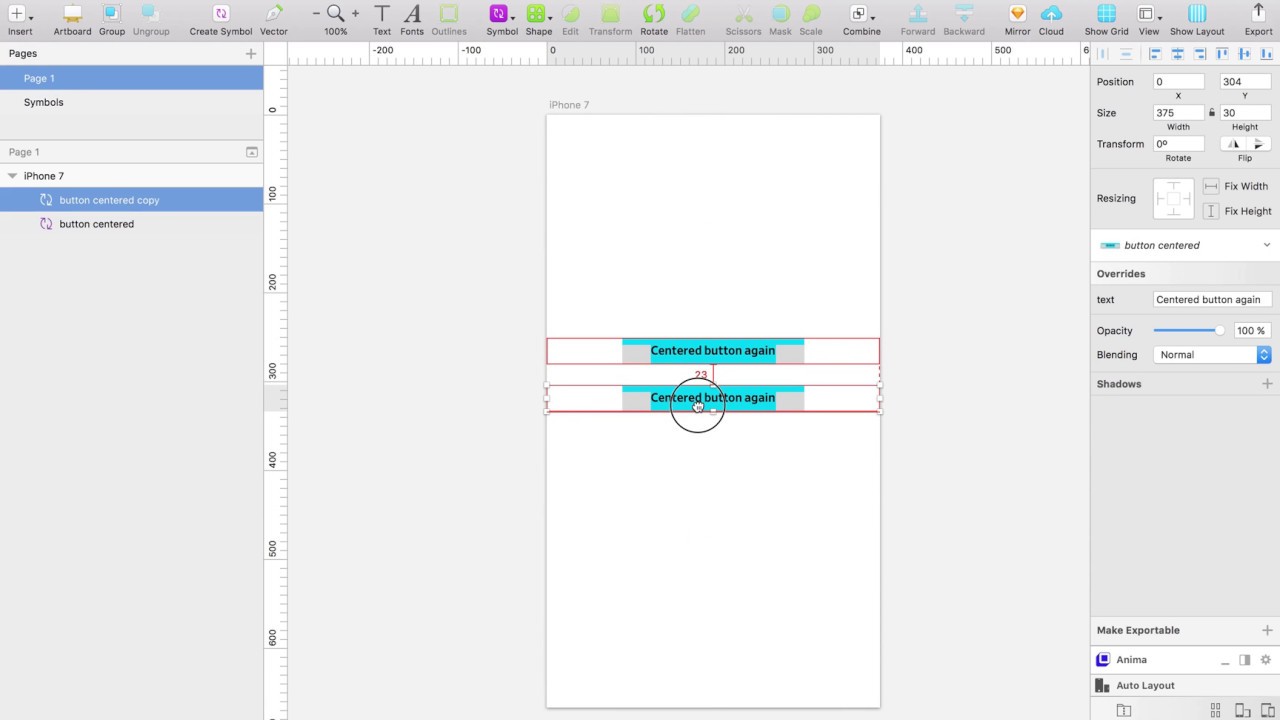Select the button centered layer
Viewport: 1280px width, 720px height.
point(96,224)
